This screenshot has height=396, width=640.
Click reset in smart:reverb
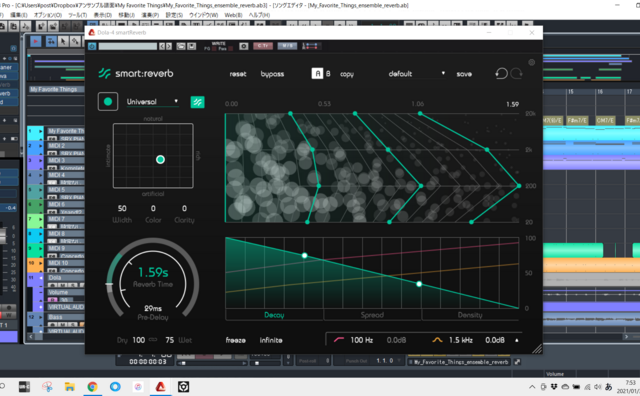click(x=238, y=74)
